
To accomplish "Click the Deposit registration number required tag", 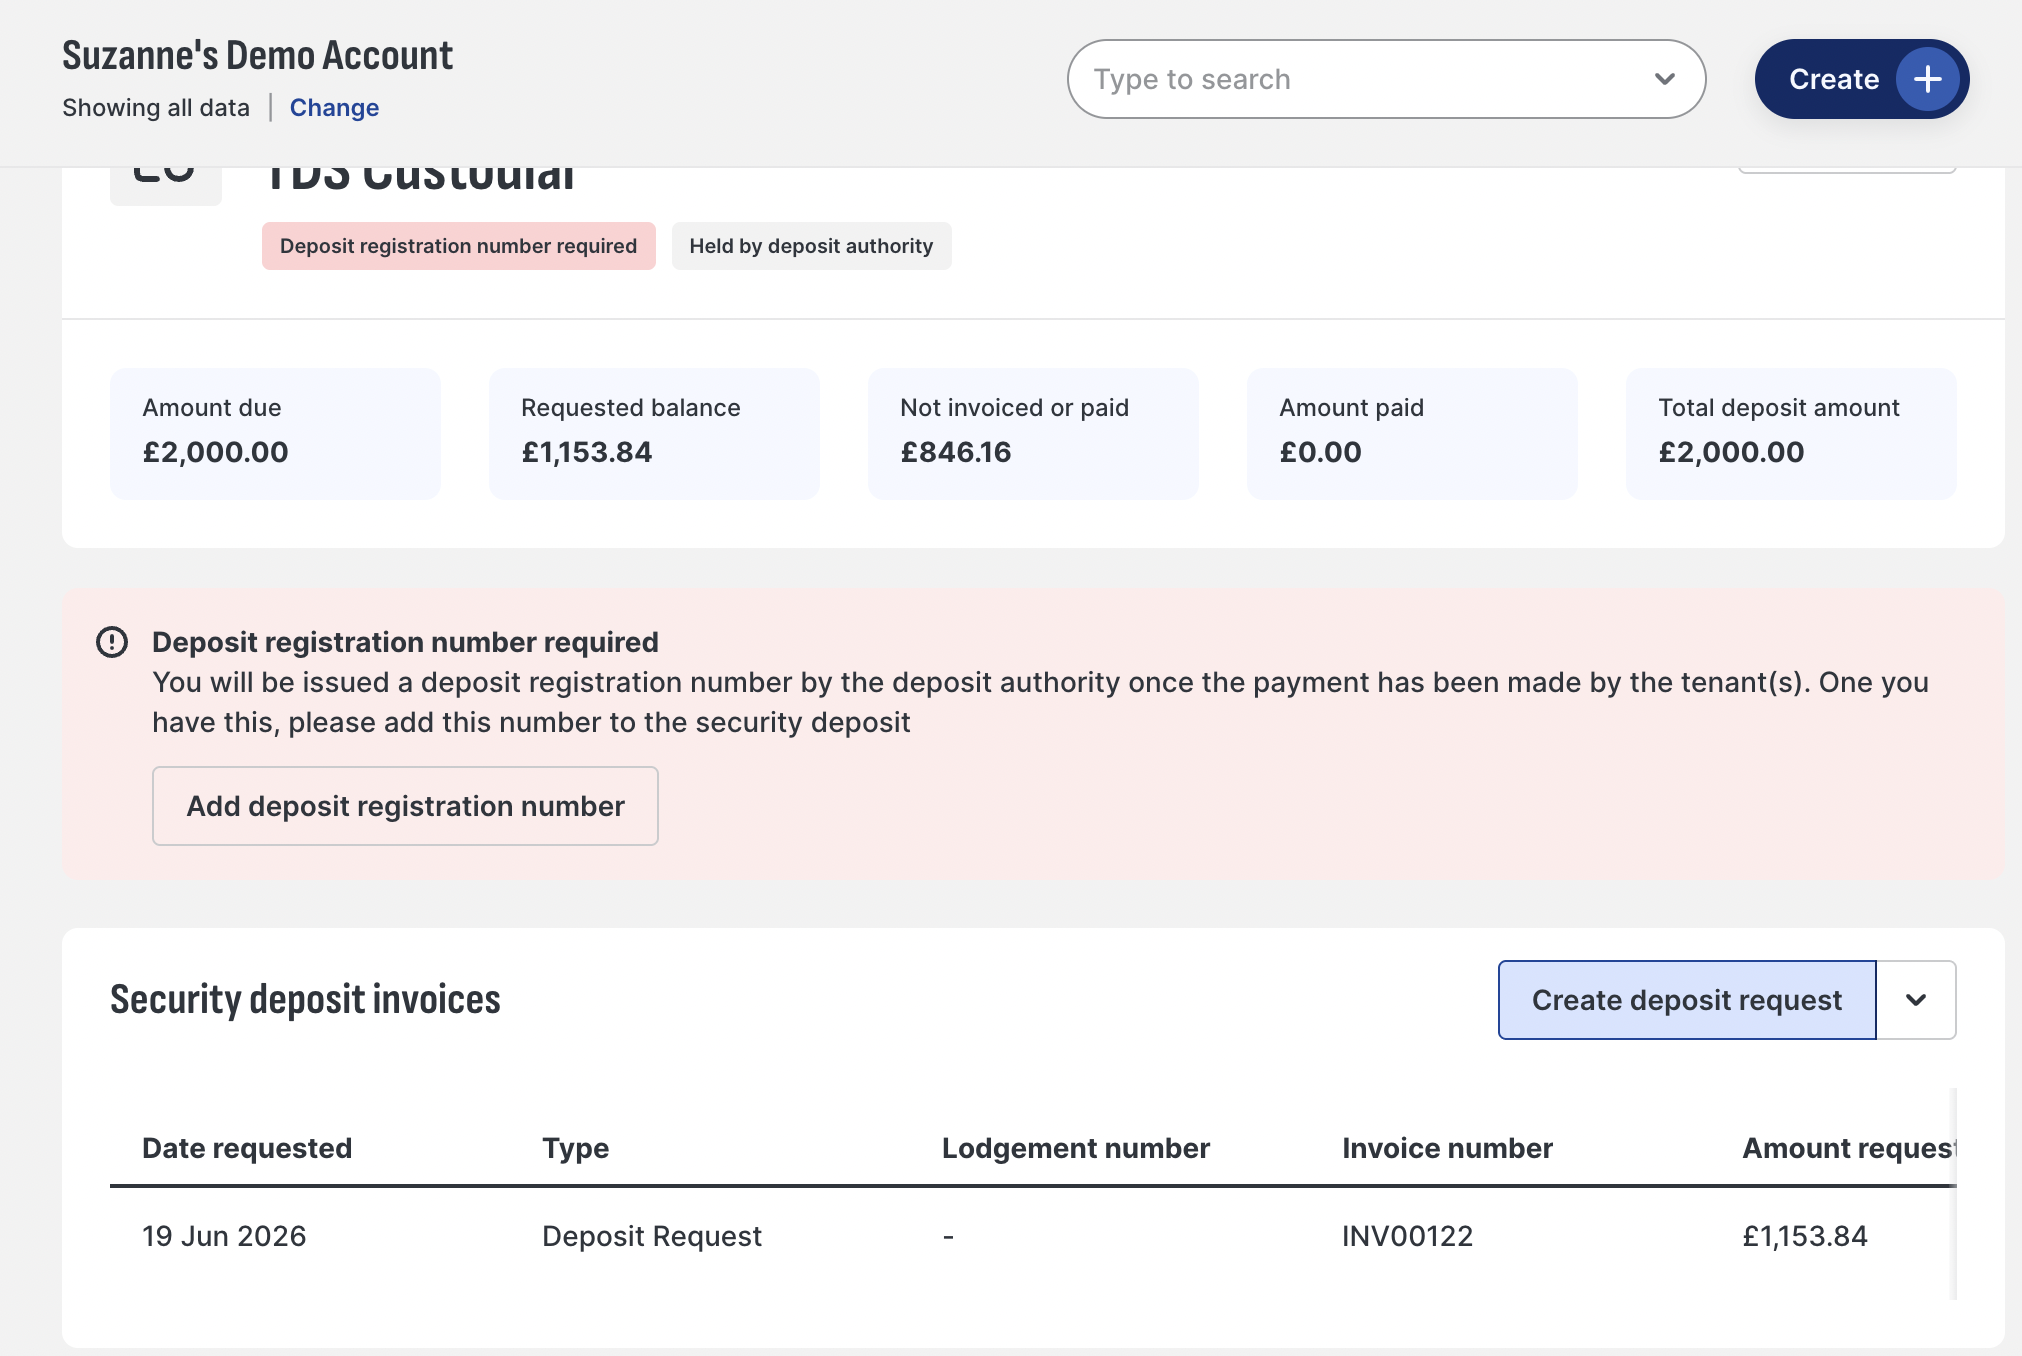I will pos(459,246).
